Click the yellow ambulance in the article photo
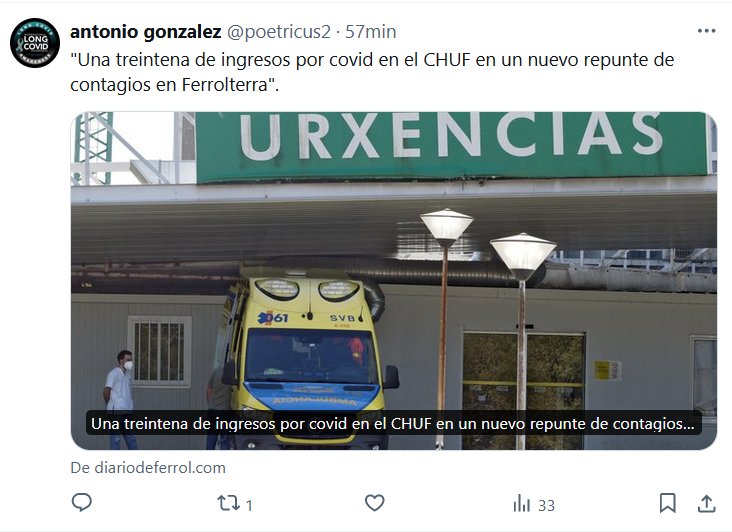The height and width of the screenshot is (532, 732). pos(308,359)
